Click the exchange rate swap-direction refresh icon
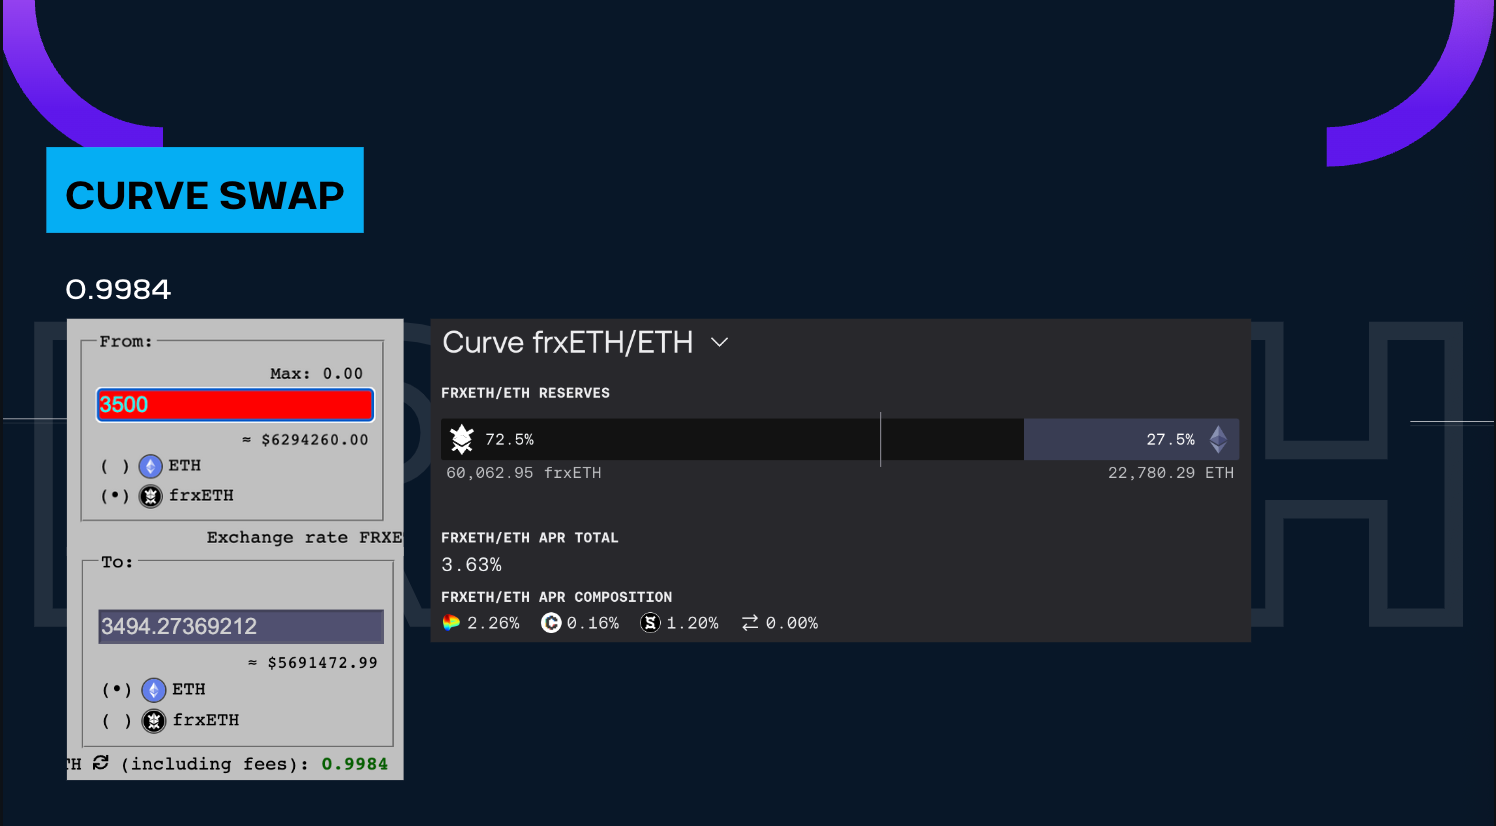 coord(100,763)
